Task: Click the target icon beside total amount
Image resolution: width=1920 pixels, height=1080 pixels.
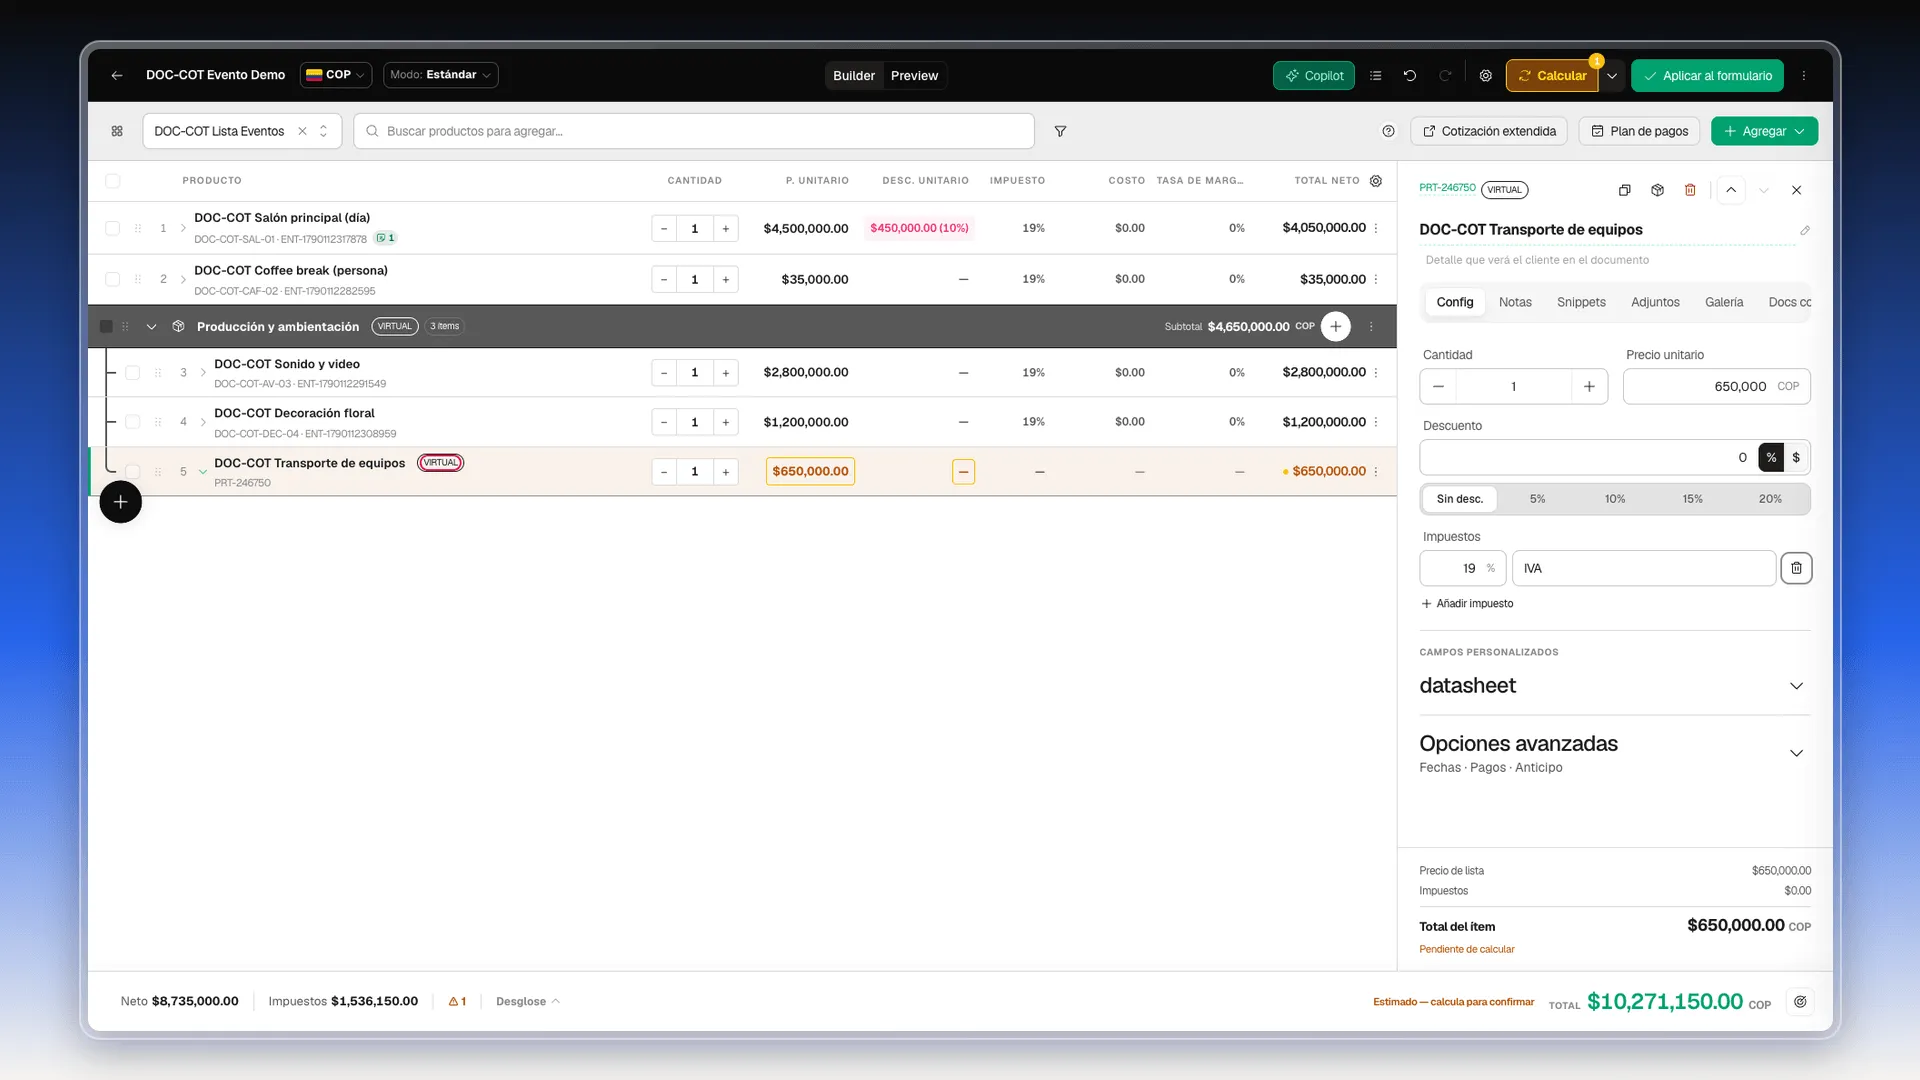Action: click(1800, 1002)
